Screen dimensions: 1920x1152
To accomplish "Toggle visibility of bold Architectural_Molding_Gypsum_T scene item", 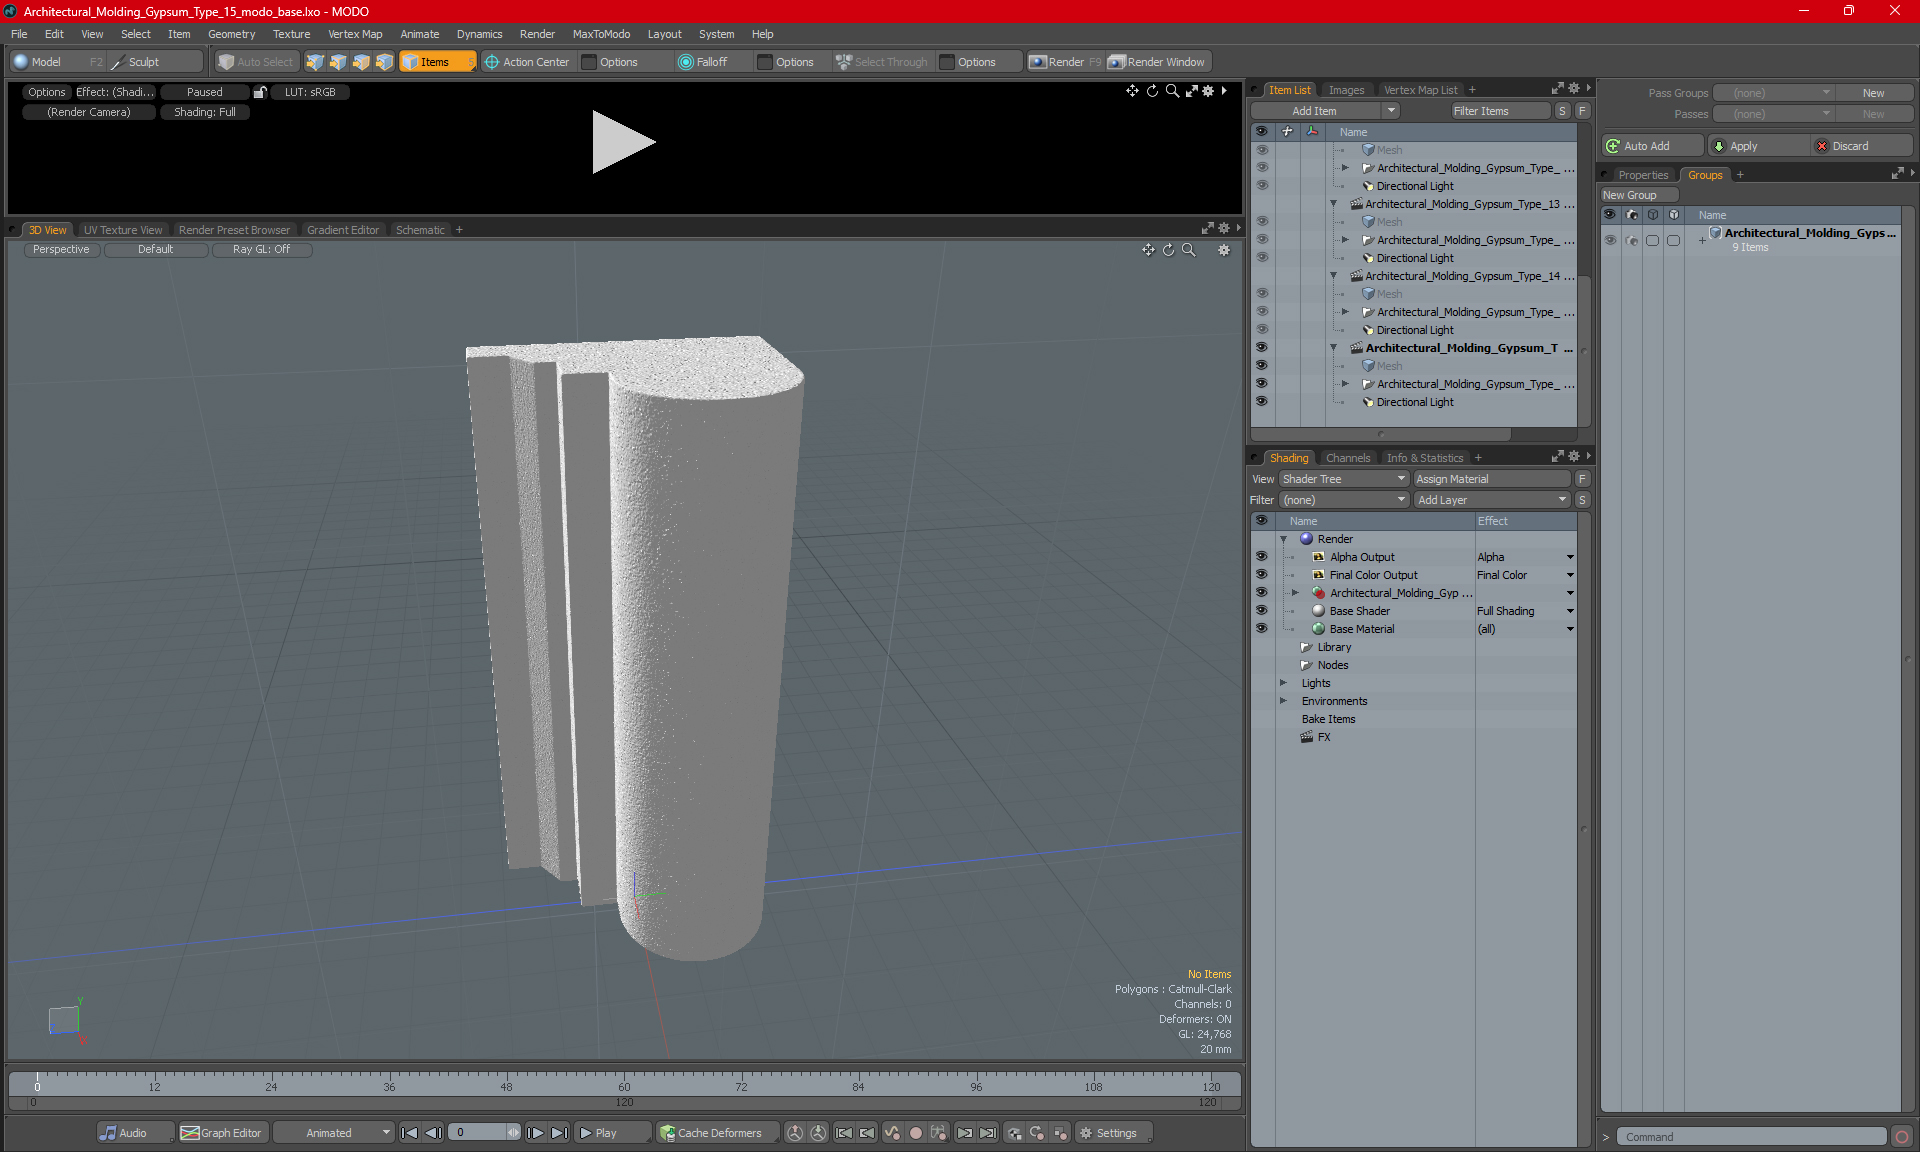I will coord(1261,348).
